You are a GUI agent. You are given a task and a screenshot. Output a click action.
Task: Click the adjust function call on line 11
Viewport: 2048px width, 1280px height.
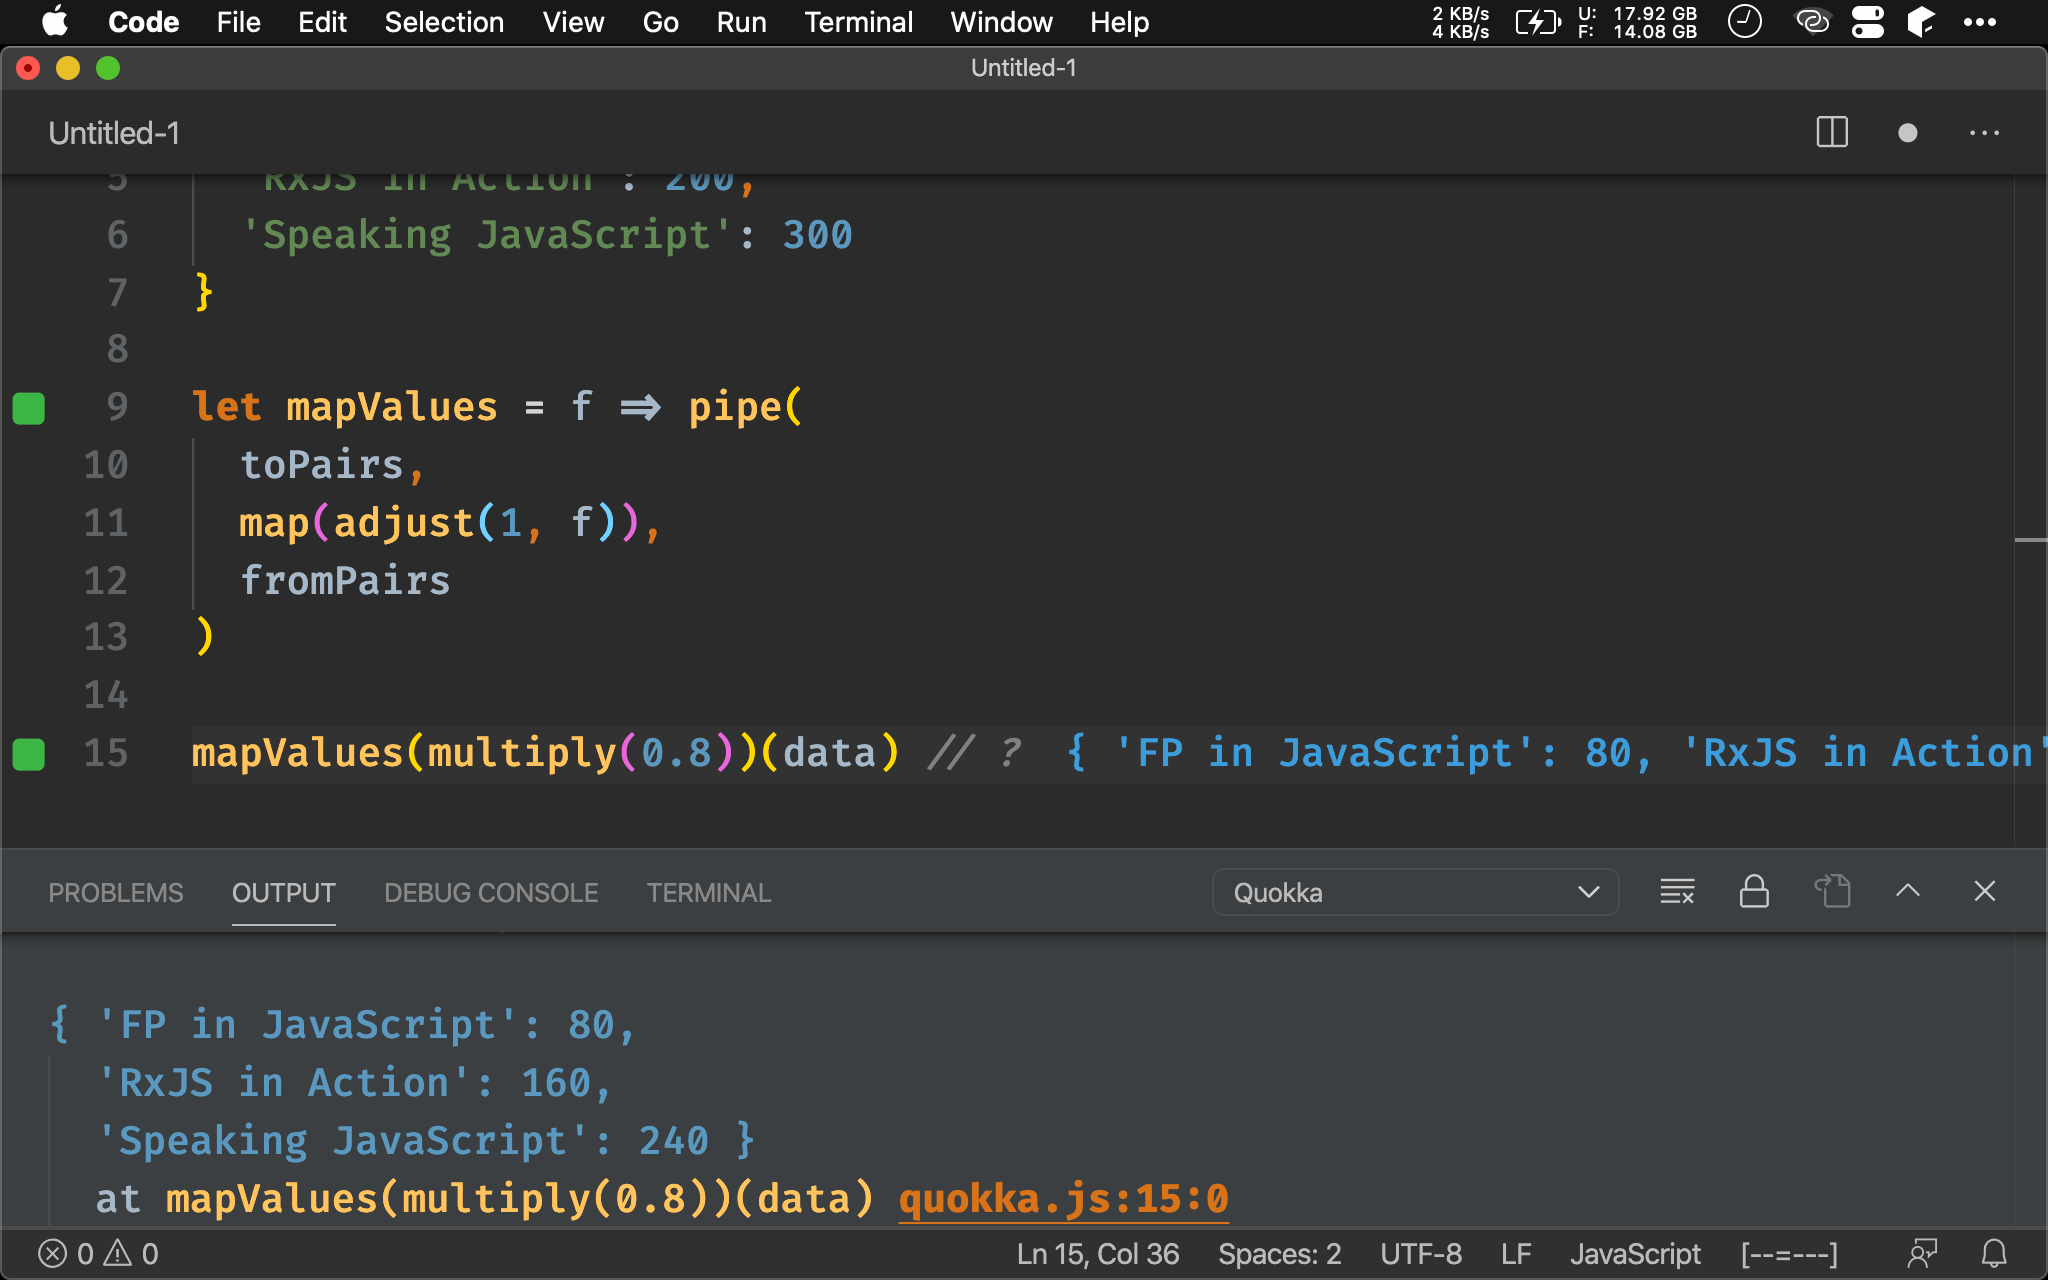403,522
